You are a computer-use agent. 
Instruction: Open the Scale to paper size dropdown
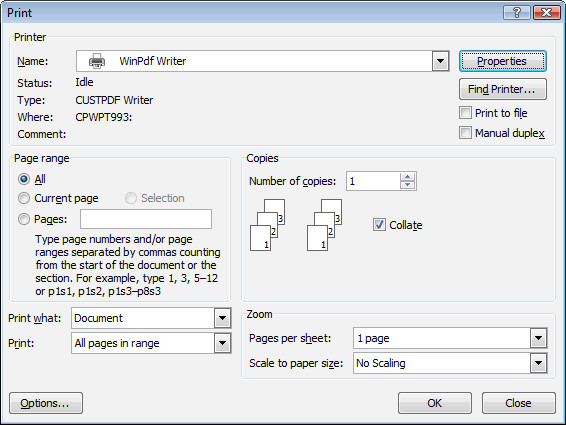point(539,363)
